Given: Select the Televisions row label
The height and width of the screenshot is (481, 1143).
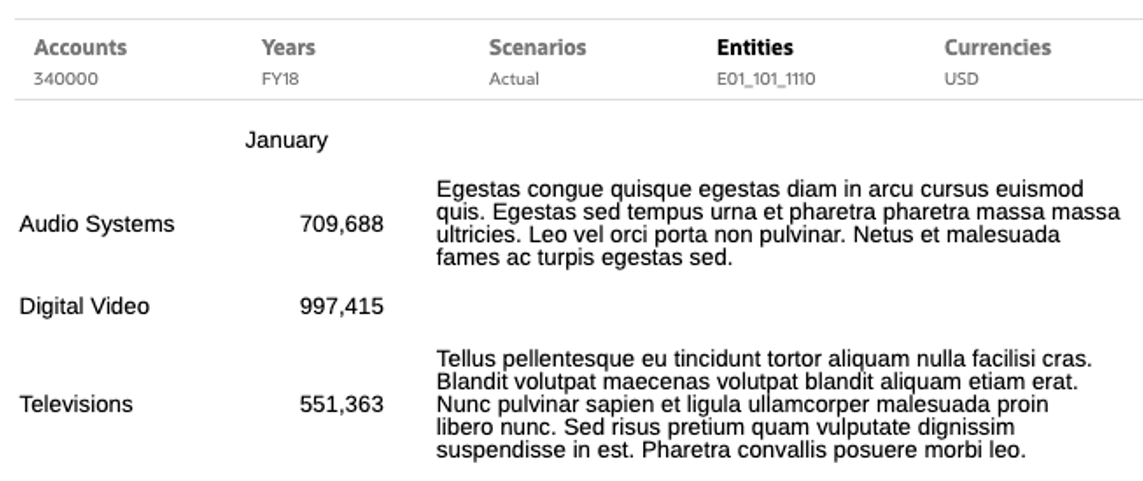Looking at the screenshot, I should pyautogui.click(x=76, y=405).
